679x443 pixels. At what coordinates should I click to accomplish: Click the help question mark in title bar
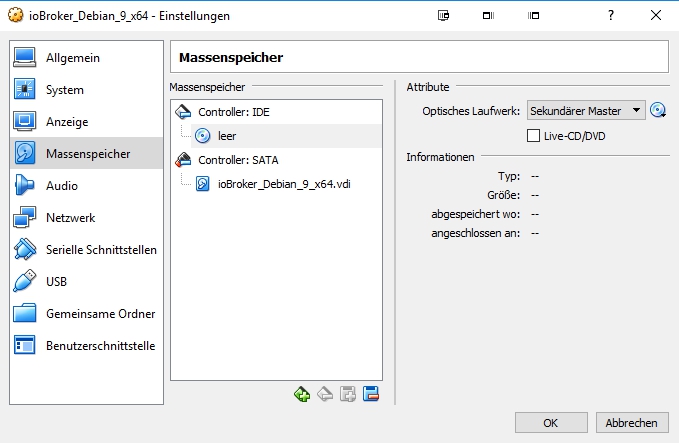(611, 16)
